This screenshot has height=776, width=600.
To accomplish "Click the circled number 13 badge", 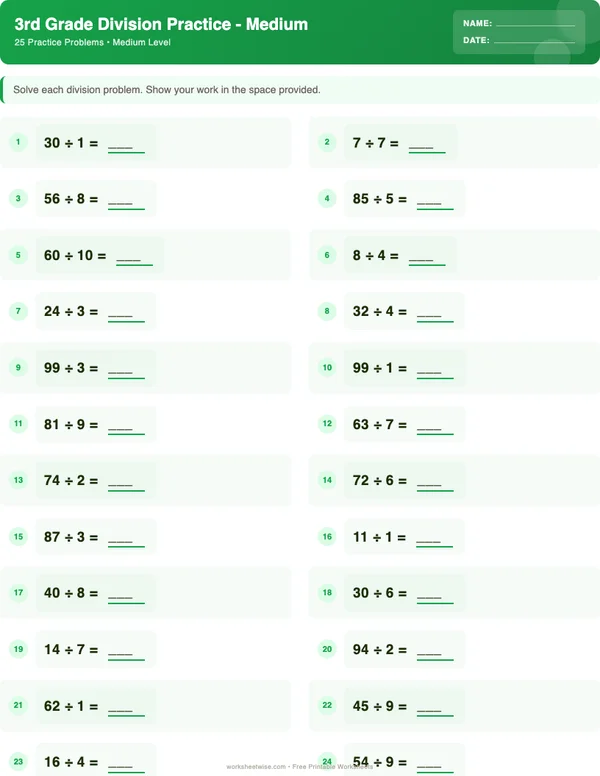I will coord(18,480).
